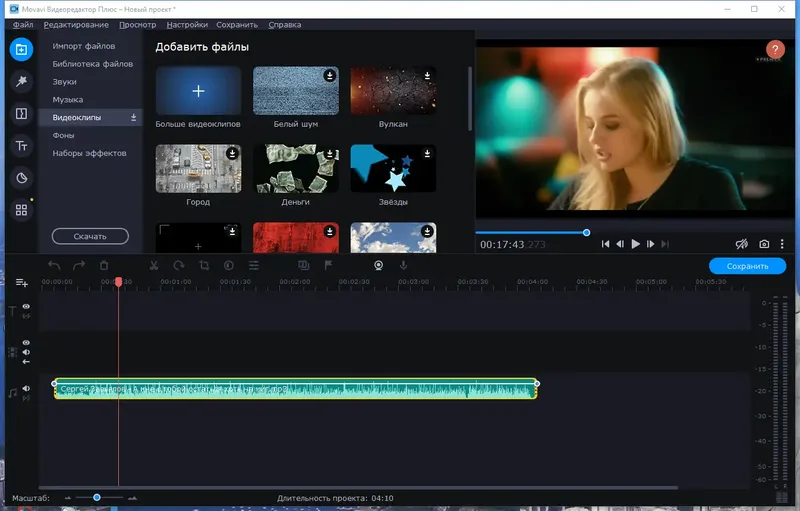Select the Деньги video clip thumbnail
This screenshot has width=800, height=511.
pyautogui.click(x=296, y=168)
